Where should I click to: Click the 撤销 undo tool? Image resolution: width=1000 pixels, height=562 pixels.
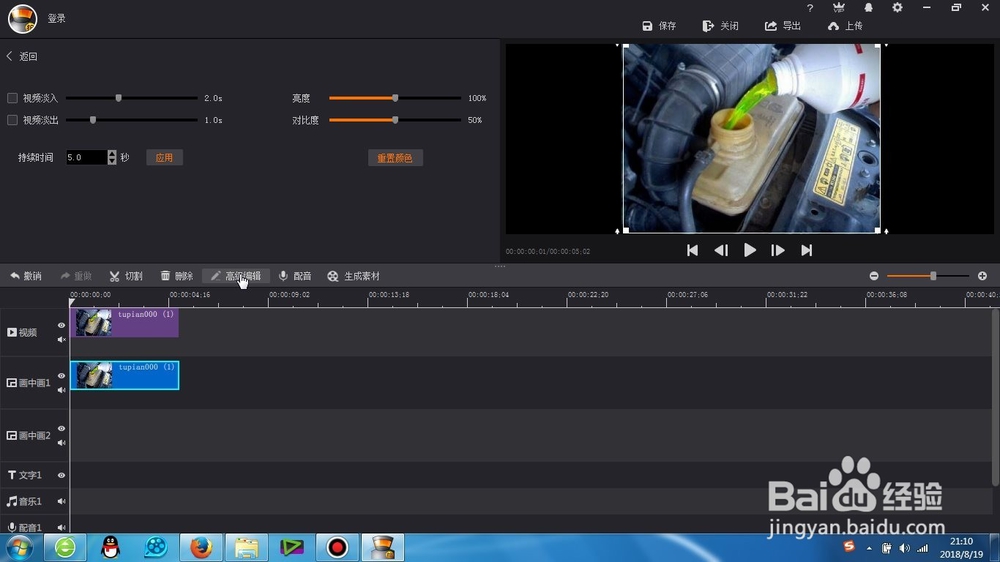pos(26,276)
